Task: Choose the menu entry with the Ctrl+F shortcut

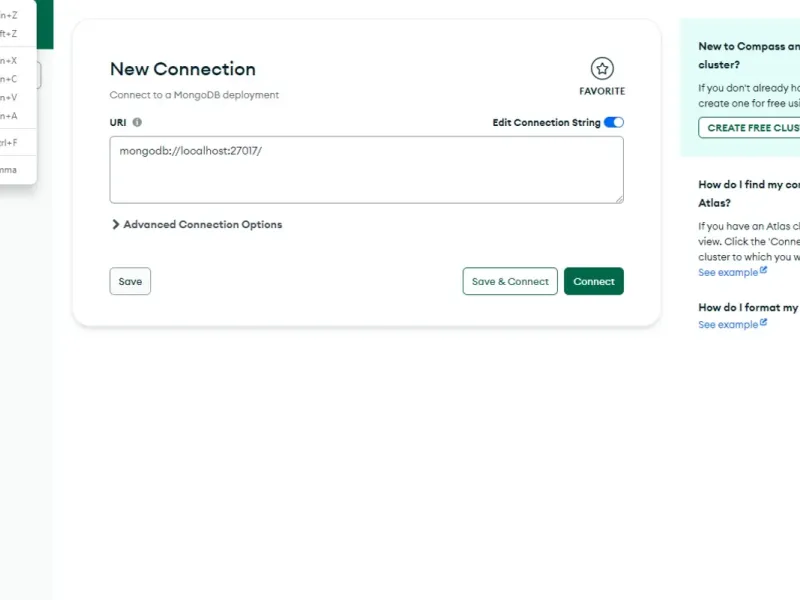Action: click(x=12, y=142)
